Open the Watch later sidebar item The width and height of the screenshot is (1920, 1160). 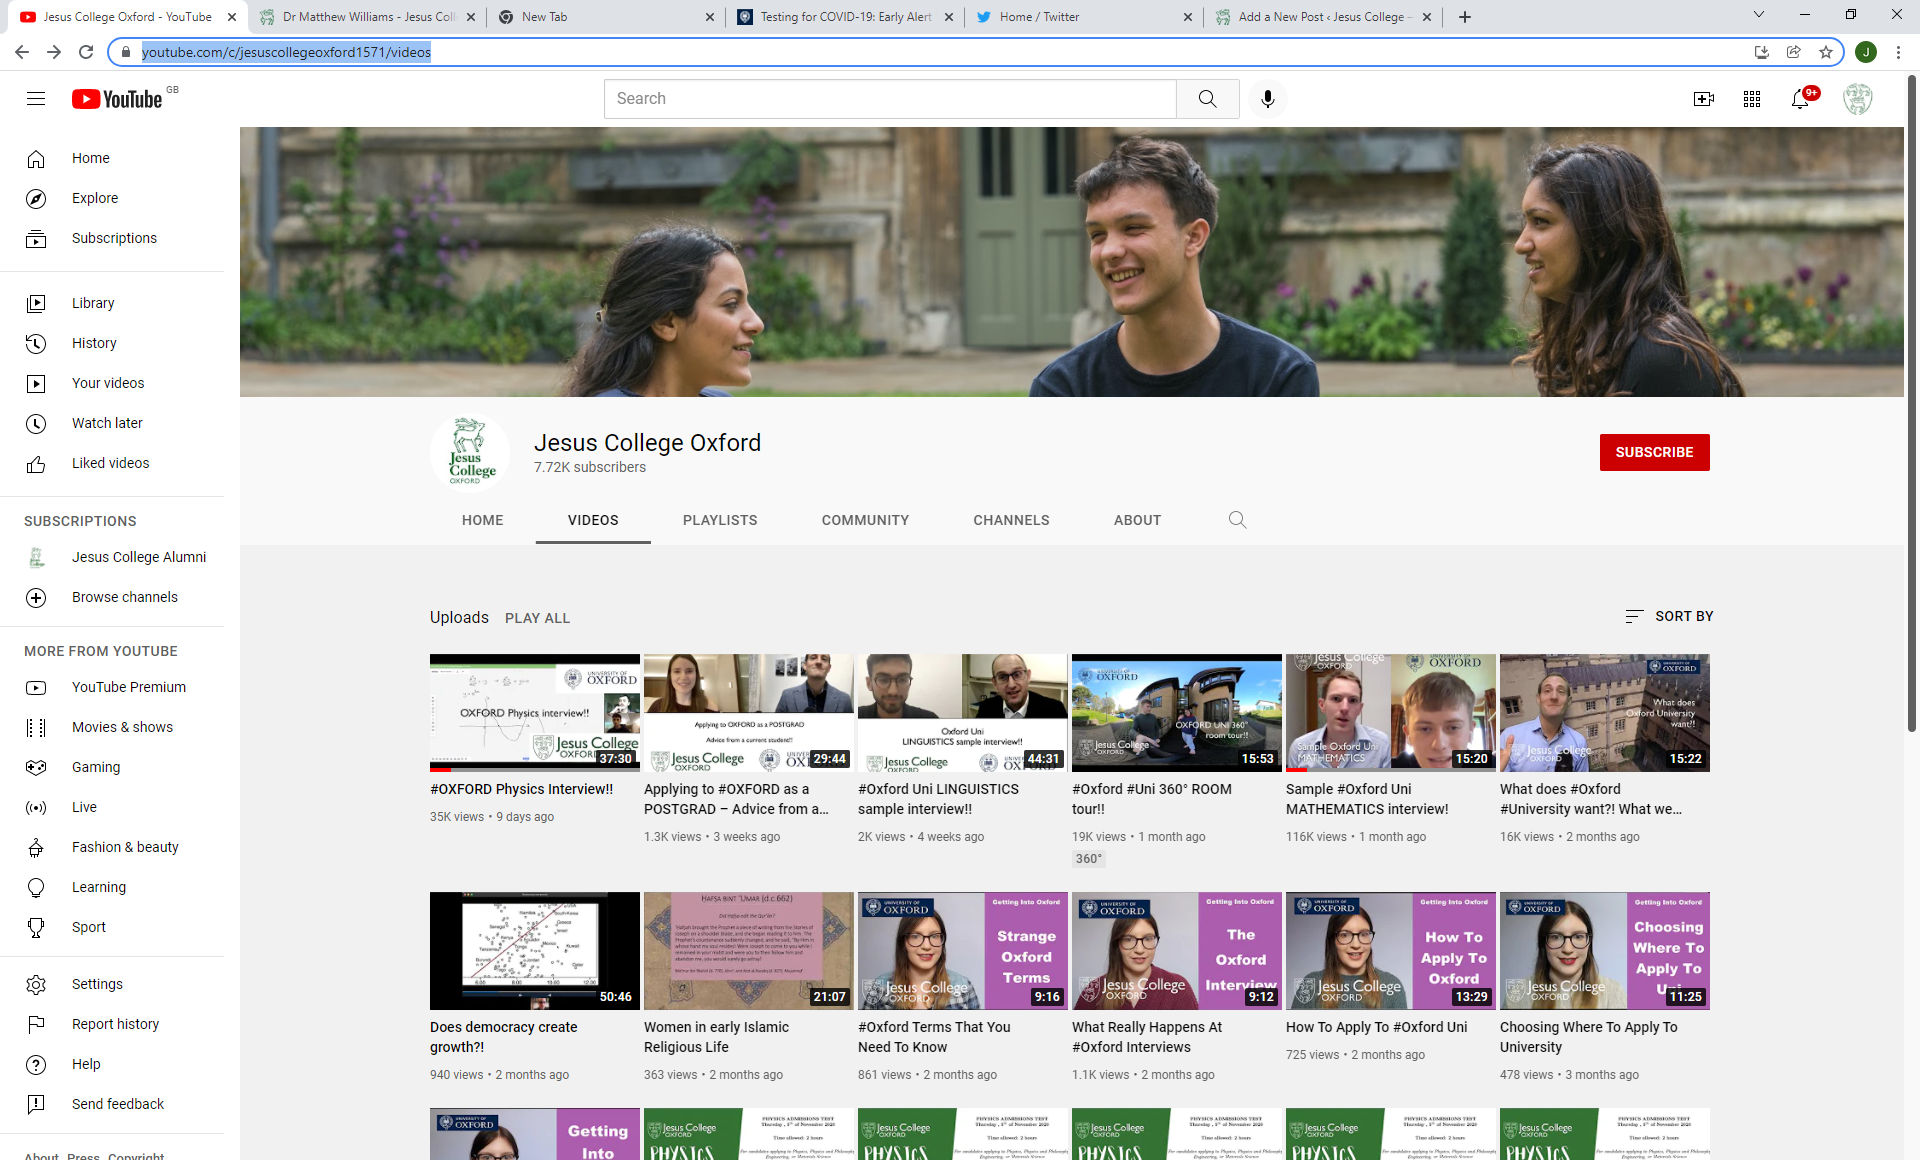coord(107,423)
